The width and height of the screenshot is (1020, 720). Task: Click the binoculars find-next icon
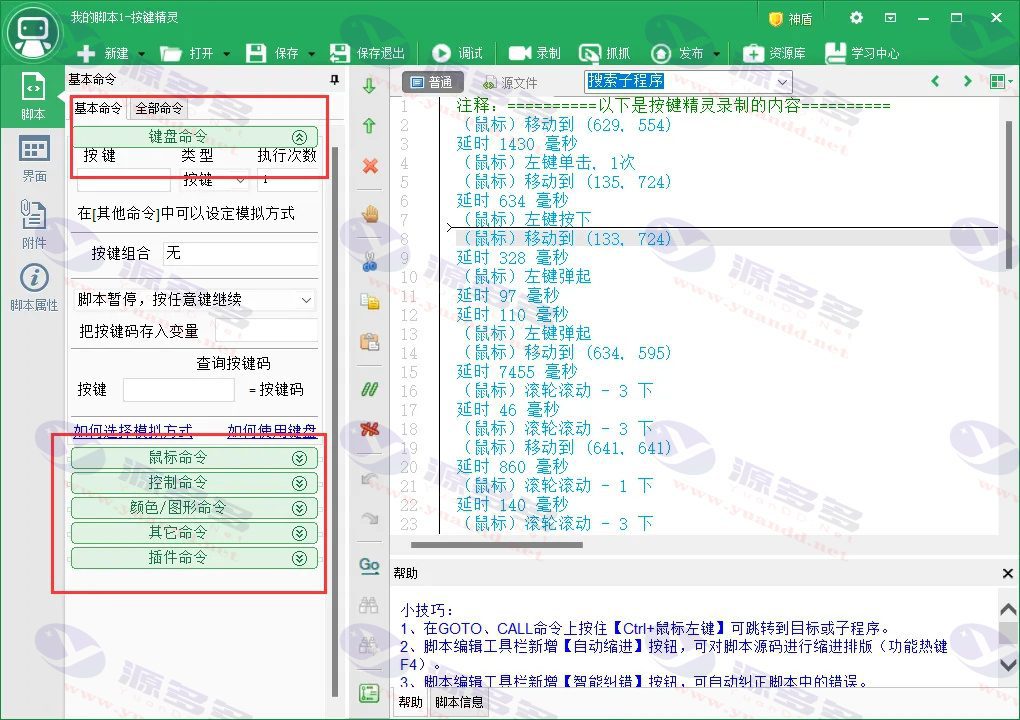pos(369,645)
